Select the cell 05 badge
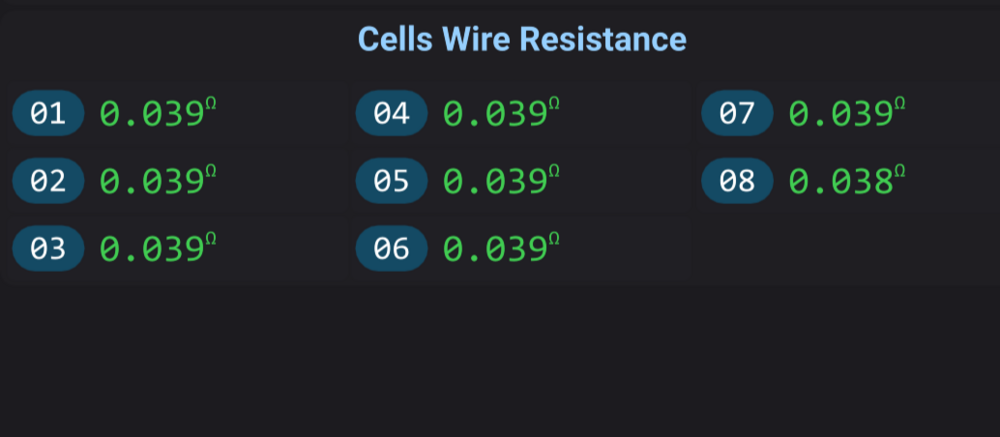 (392, 182)
